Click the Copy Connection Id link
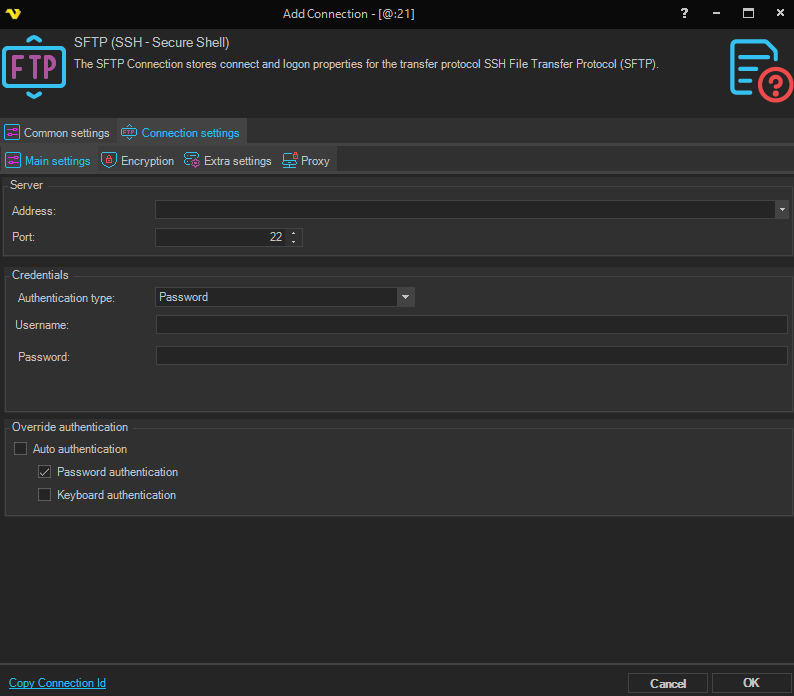This screenshot has height=696, width=794. point(57,683)
